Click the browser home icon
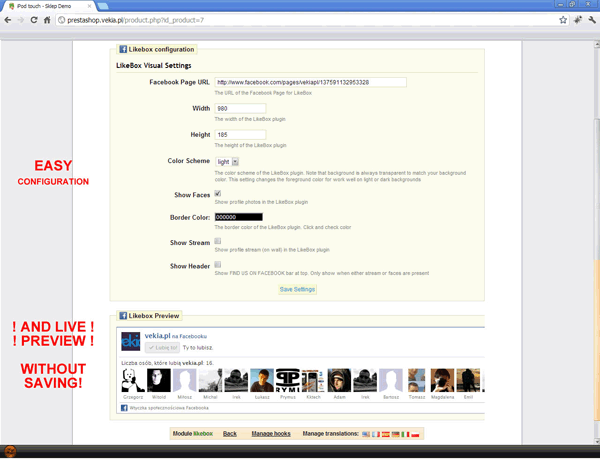 48,19
